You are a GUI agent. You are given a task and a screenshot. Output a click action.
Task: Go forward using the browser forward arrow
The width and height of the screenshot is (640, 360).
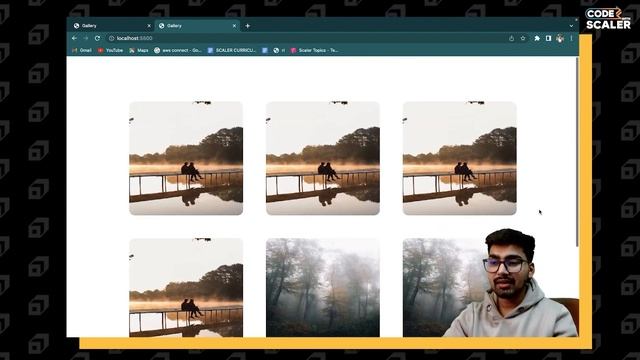pyautogui.click(x=86, y=38)
